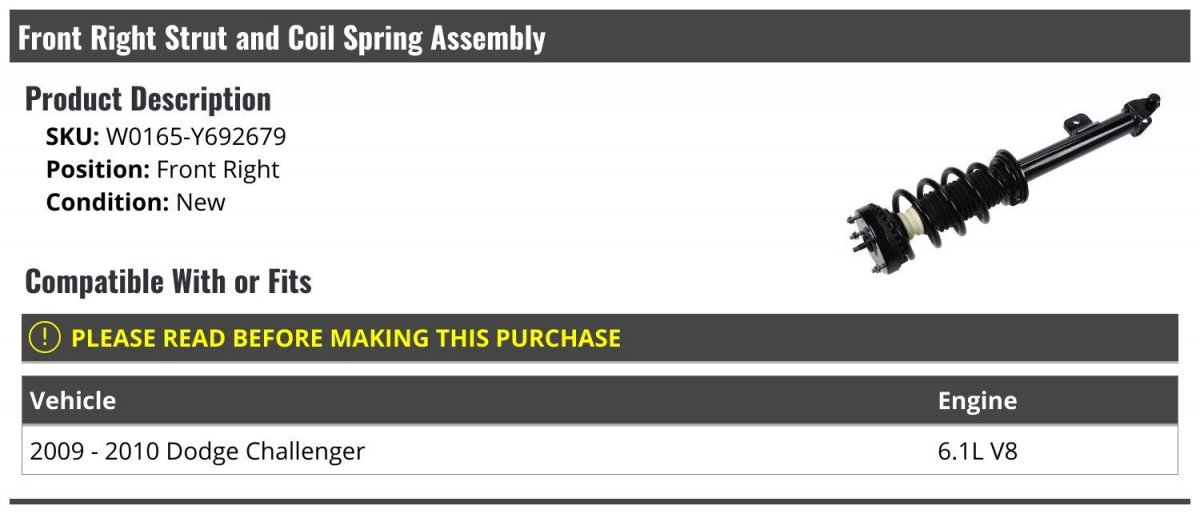The image size is (1200, 514).
Task: Select the Vehicle column header
Action: coord(73,401)
